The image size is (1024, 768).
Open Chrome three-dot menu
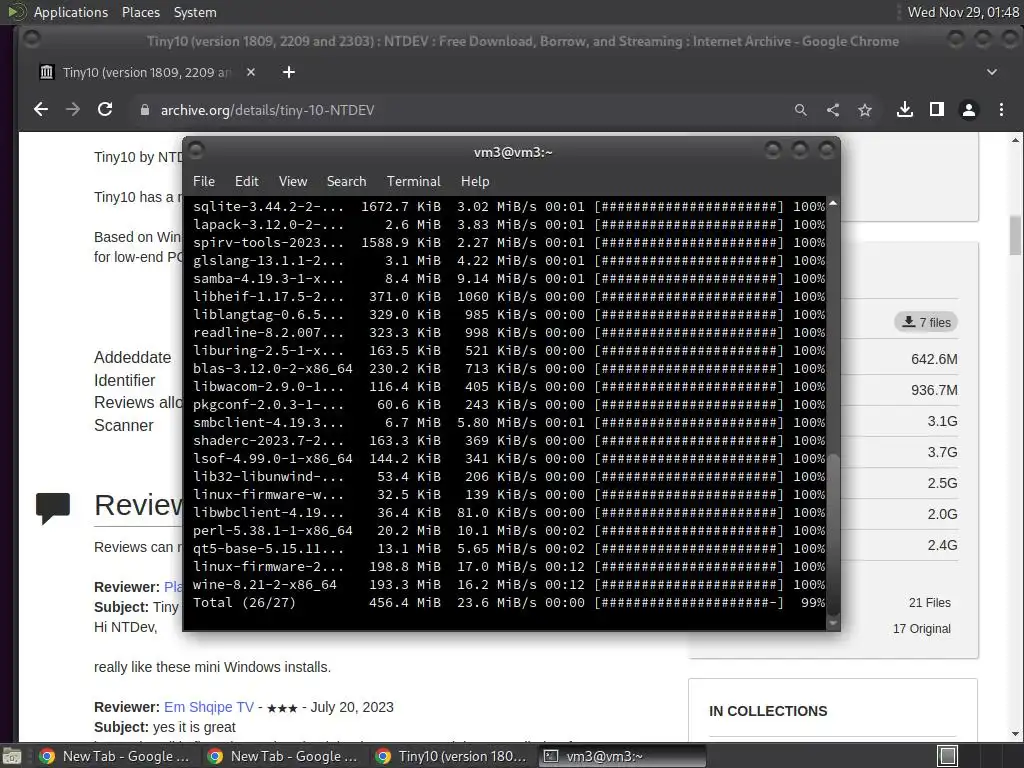tap(1001, 110)
